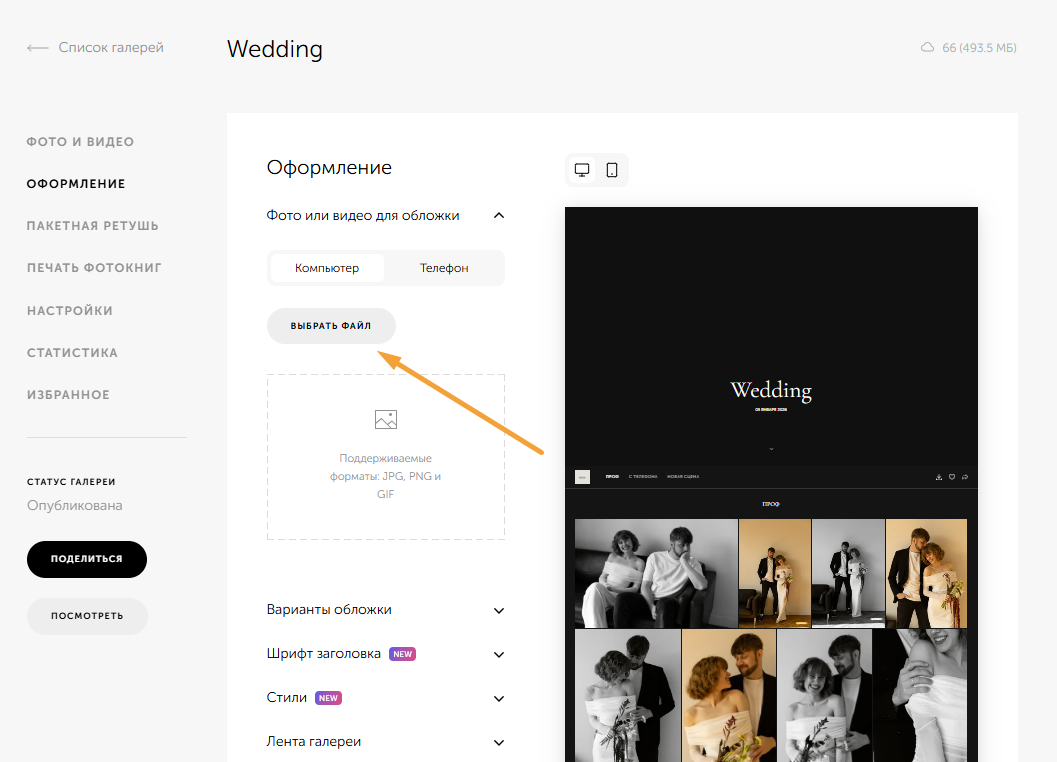The width and height of the screenshot is (1057, 762).
Task: Switch preview to desktop monitor icon
Action: click(x=582, y=170)
